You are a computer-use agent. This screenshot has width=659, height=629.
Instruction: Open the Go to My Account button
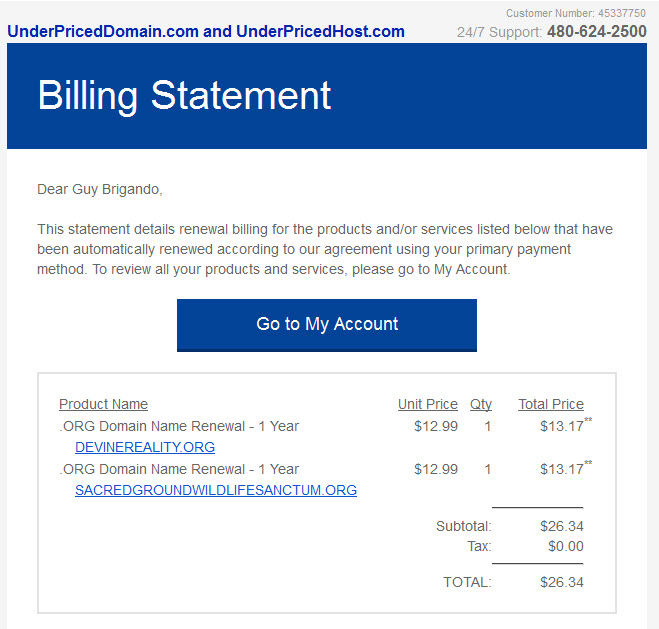[x=327, y=325]
